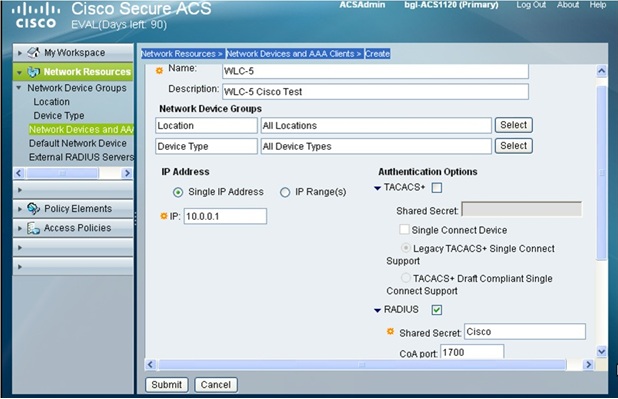Click the Create breadcrumb
The image size is (618, 399).
[377, 54]
